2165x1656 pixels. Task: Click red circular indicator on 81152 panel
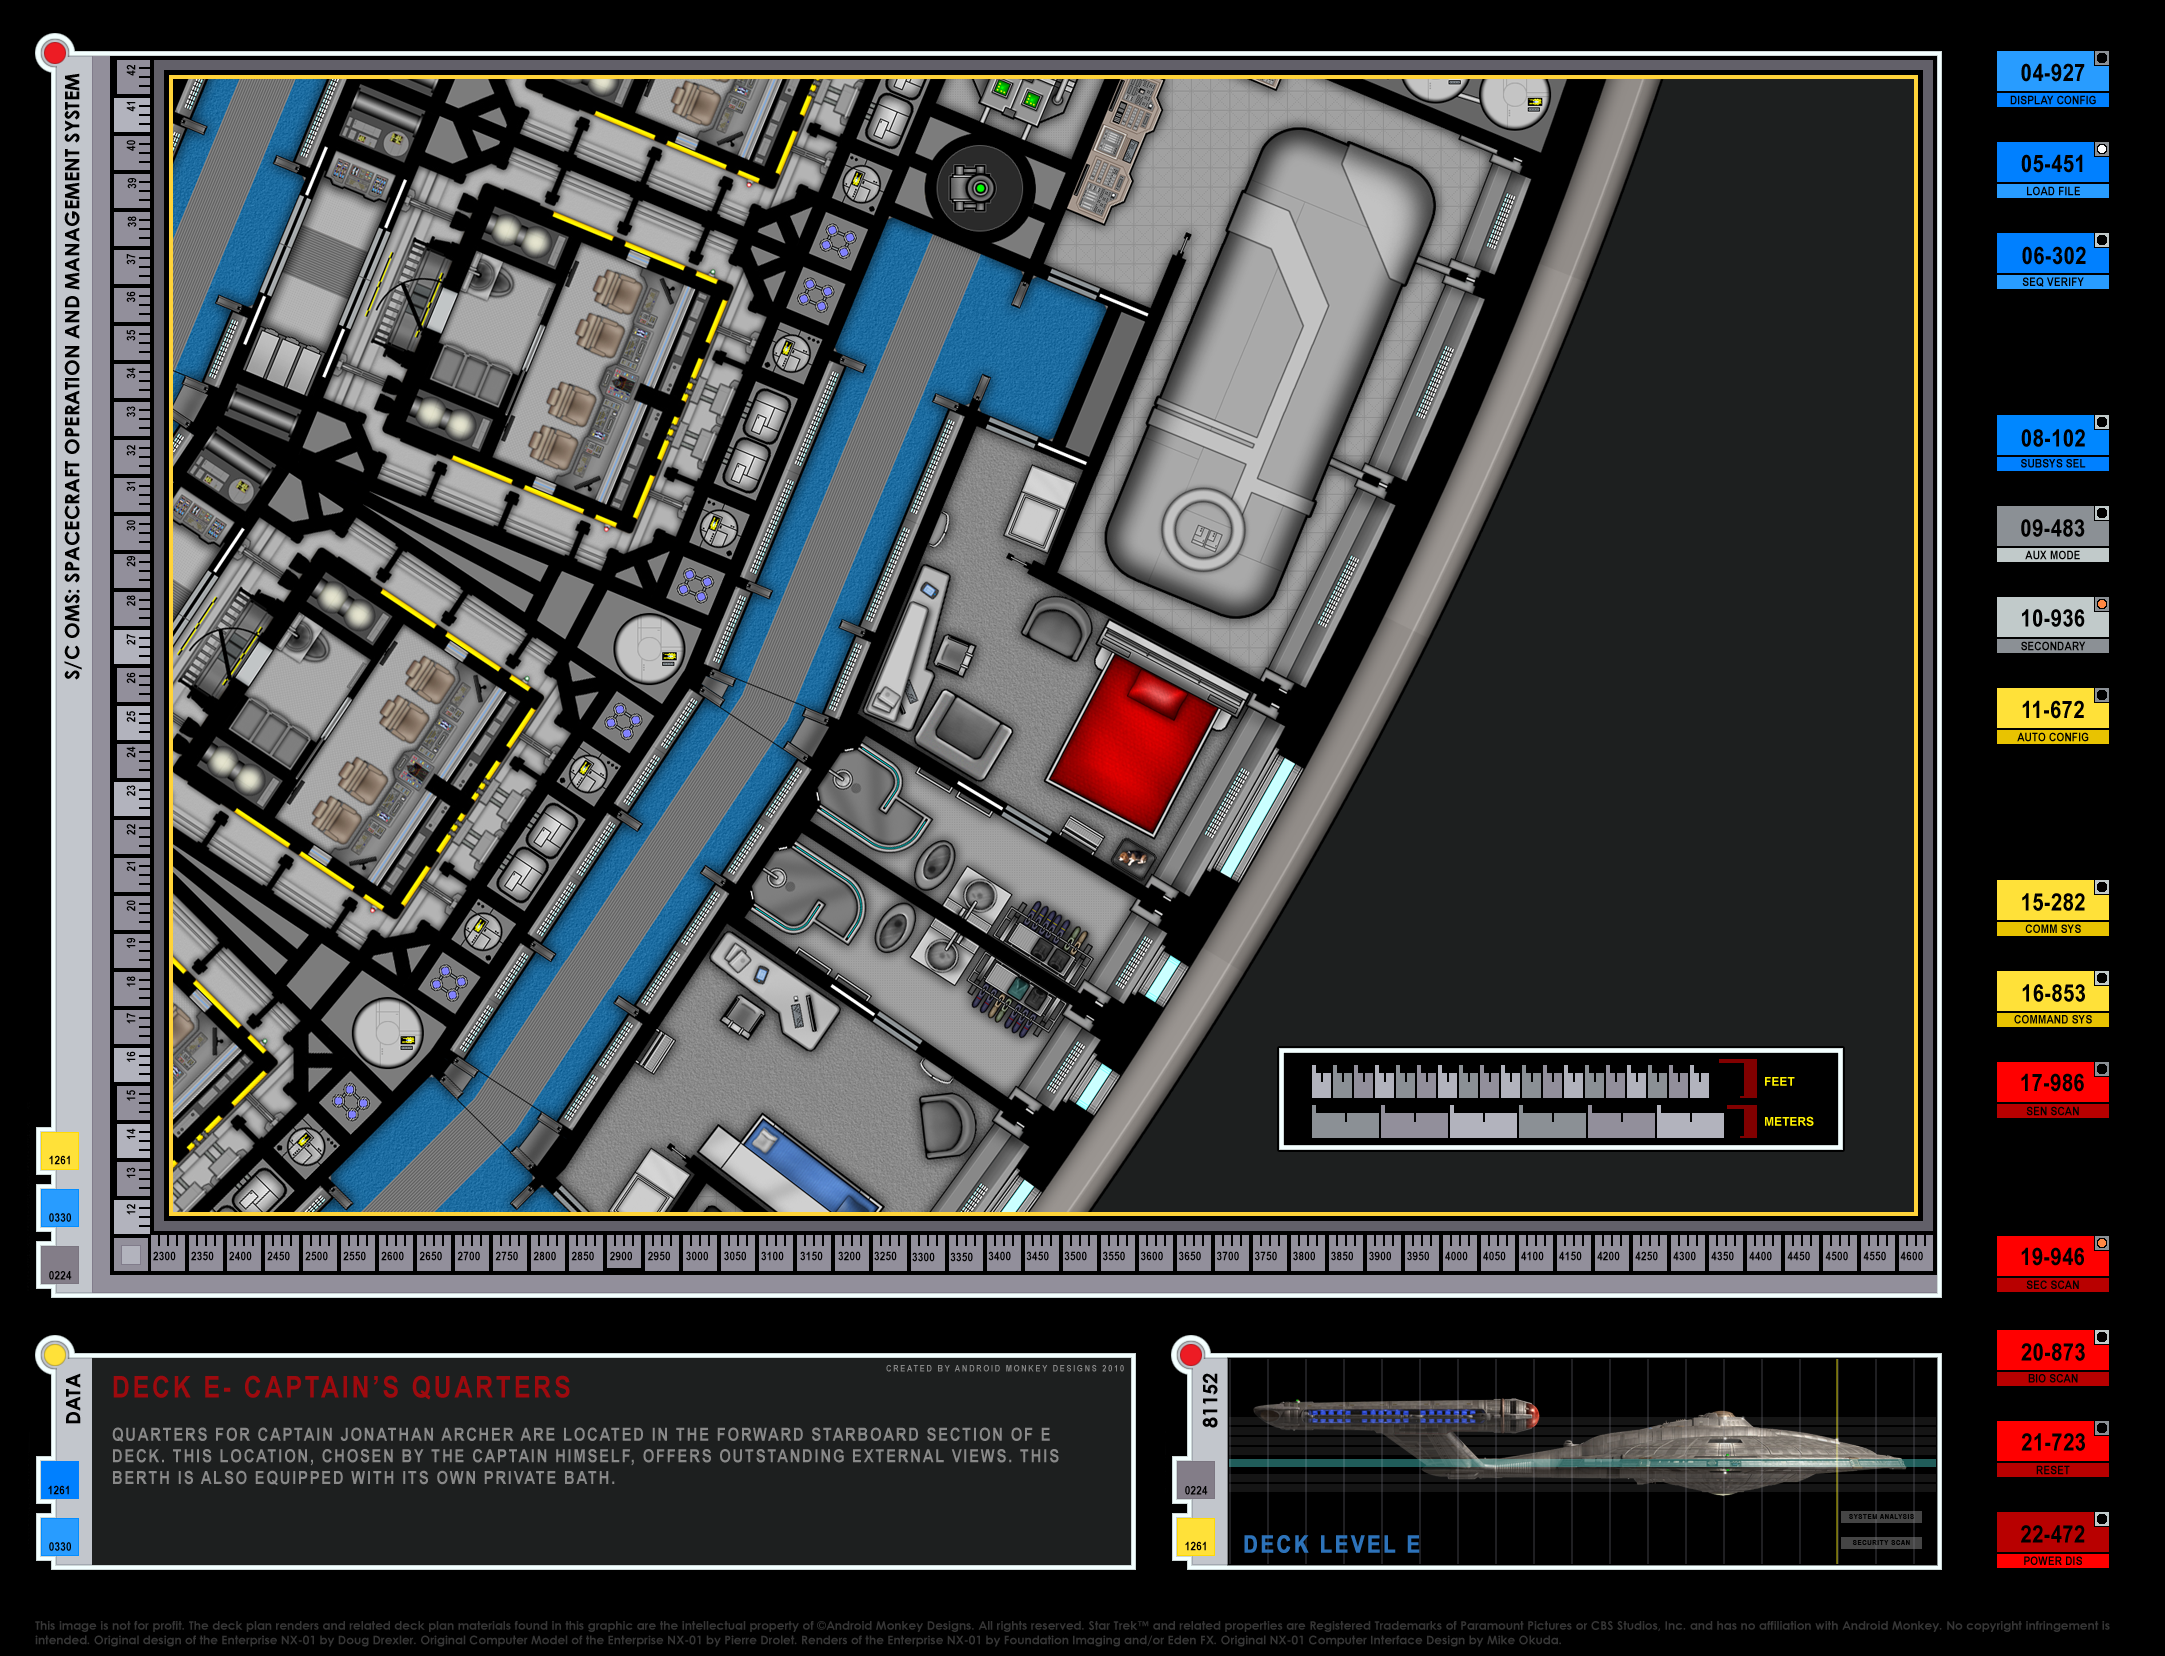coord(1190,1355)
